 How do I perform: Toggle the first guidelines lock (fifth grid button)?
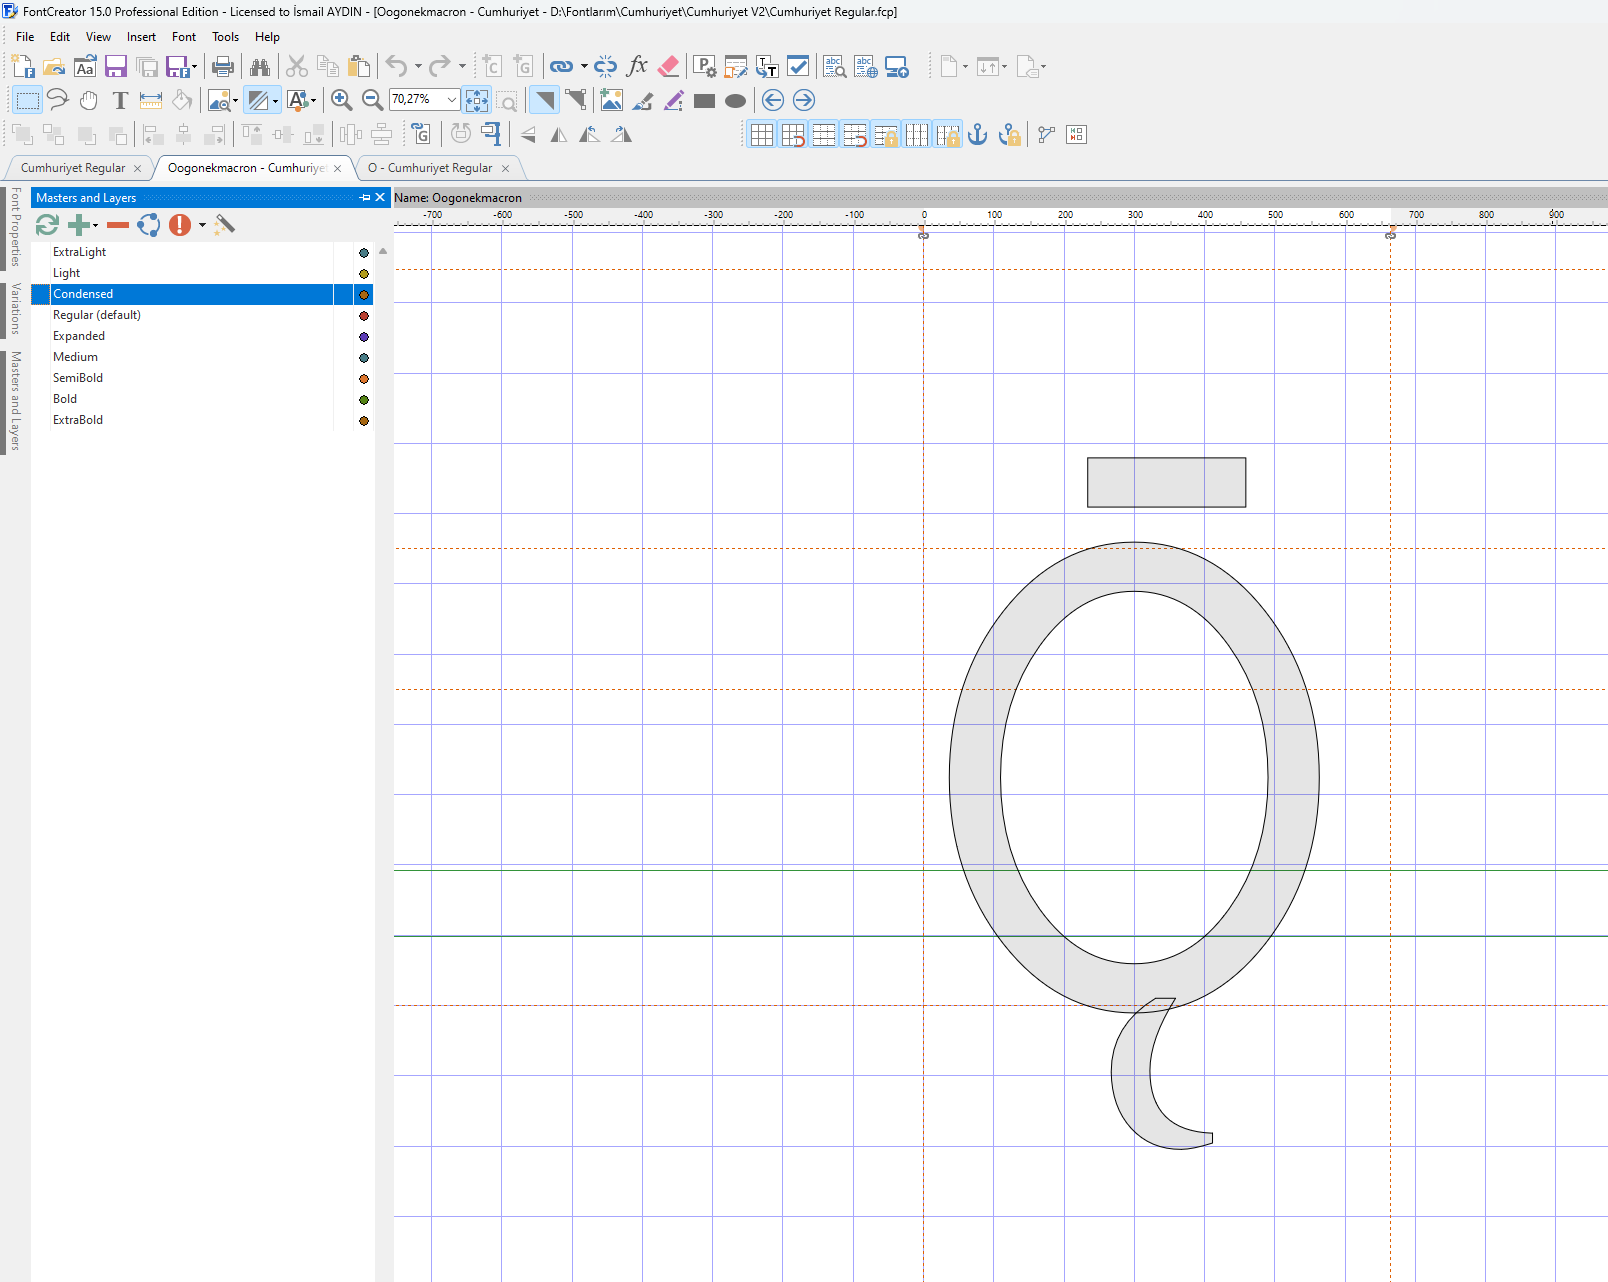(x=886, y=134)
